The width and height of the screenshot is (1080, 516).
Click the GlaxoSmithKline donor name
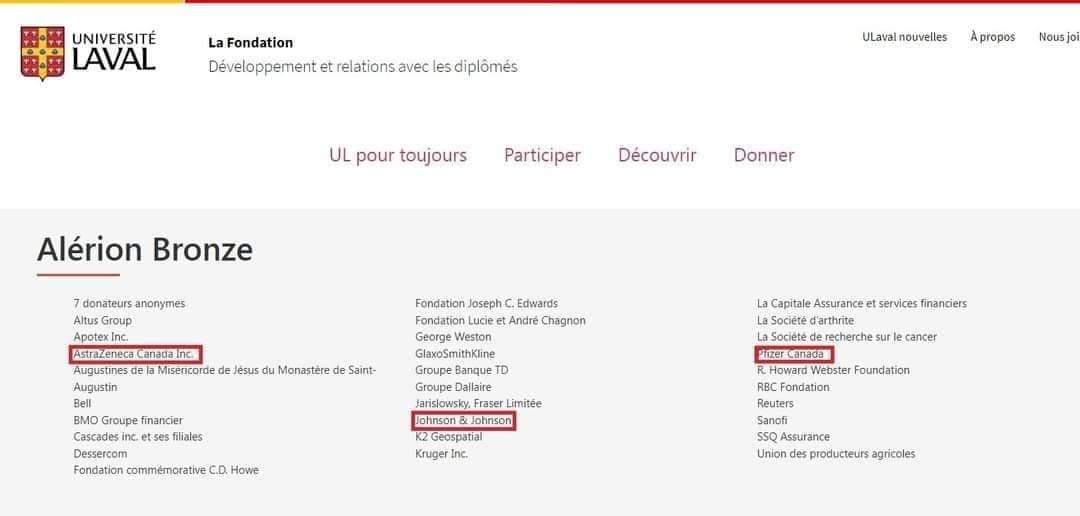click(x=455, y=354)
